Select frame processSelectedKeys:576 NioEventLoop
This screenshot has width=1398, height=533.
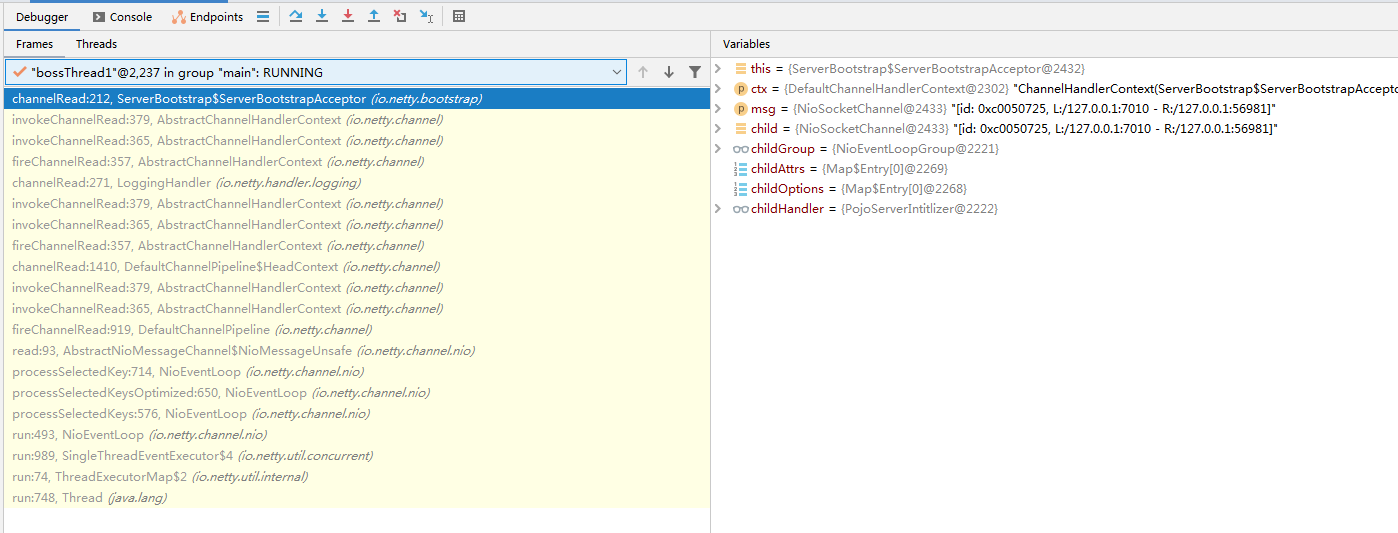[356, 414]
